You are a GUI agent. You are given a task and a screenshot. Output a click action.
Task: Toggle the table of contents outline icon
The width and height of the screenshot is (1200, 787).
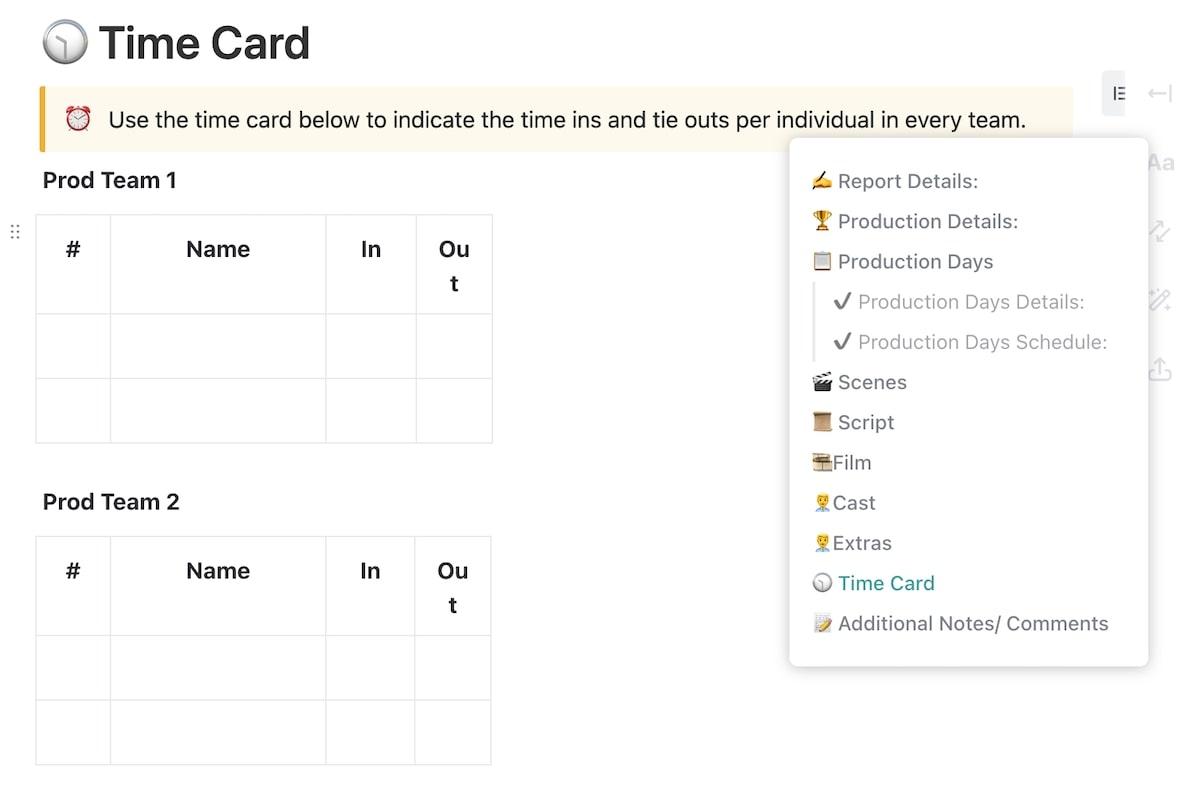click(x=1119, y=93)
